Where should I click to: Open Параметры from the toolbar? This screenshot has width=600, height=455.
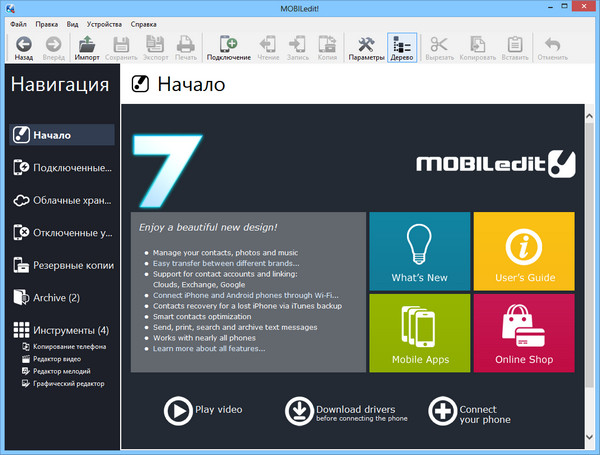[x=366, y=48]
